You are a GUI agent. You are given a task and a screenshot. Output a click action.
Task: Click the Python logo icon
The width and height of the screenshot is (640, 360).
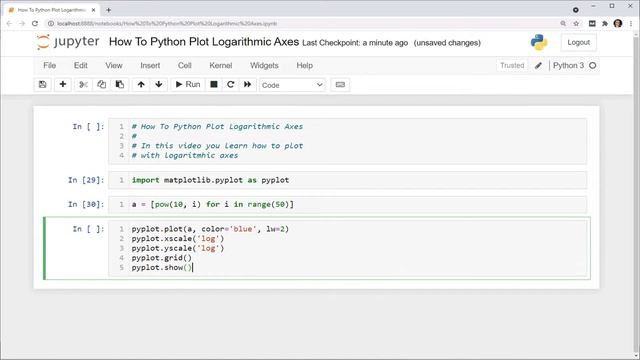pos(539,42)
